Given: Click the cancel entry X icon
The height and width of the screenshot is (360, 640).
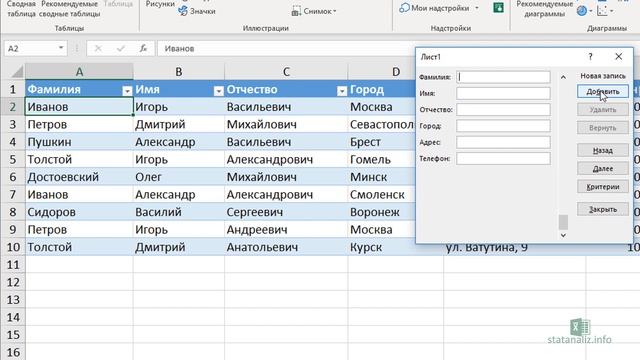Looking at the screenshot, I should pyautogui.click(x=98, y=49).
